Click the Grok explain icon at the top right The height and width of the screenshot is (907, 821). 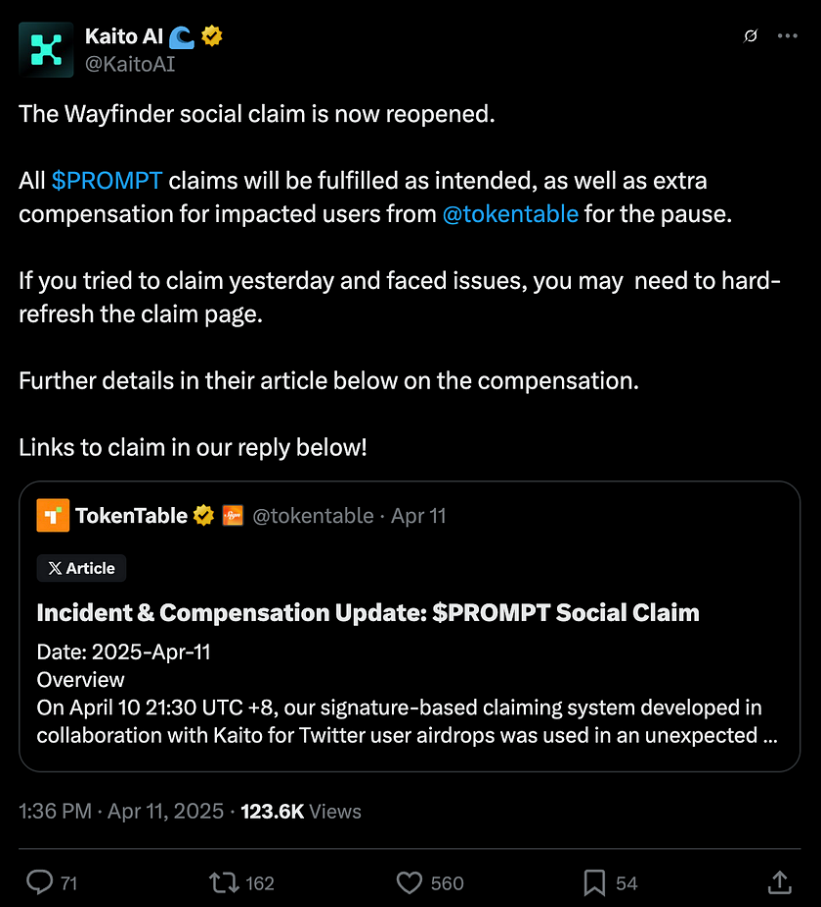pyautogui.click(x=750, y=36)
